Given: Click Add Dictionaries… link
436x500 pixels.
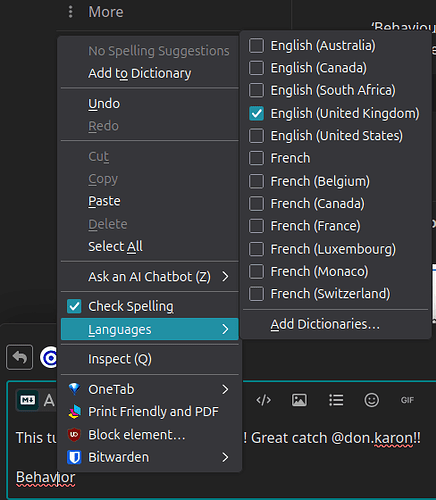Looking at the screenshot, I should (325, 324).
